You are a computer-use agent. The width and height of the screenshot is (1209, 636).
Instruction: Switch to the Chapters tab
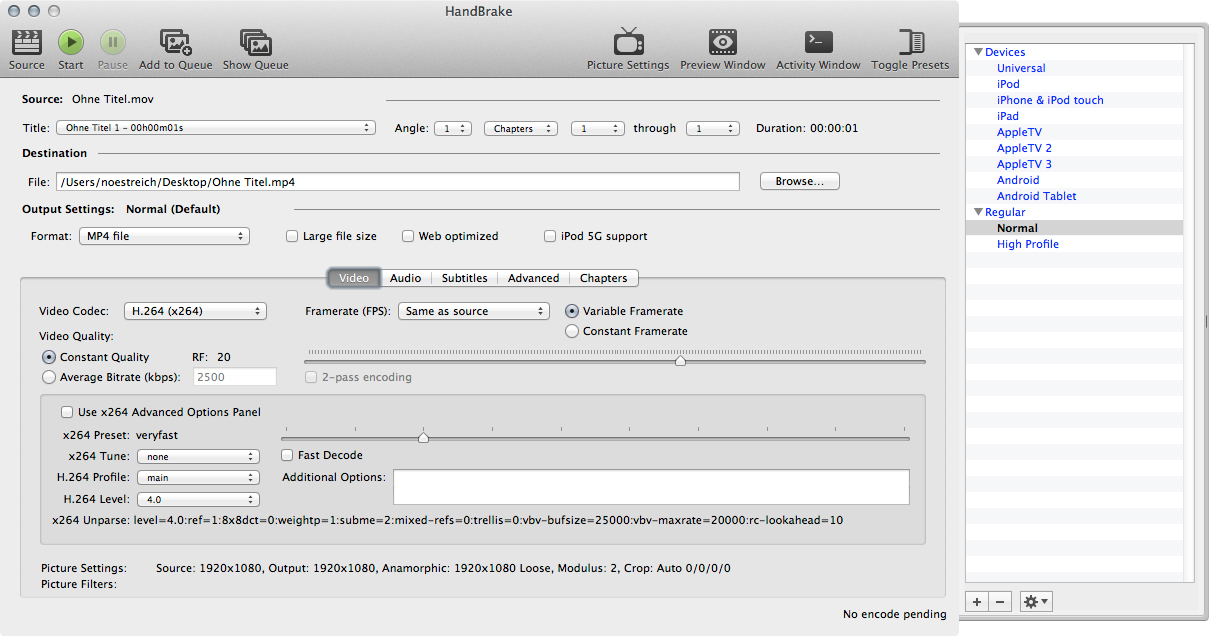pos(604,278)
